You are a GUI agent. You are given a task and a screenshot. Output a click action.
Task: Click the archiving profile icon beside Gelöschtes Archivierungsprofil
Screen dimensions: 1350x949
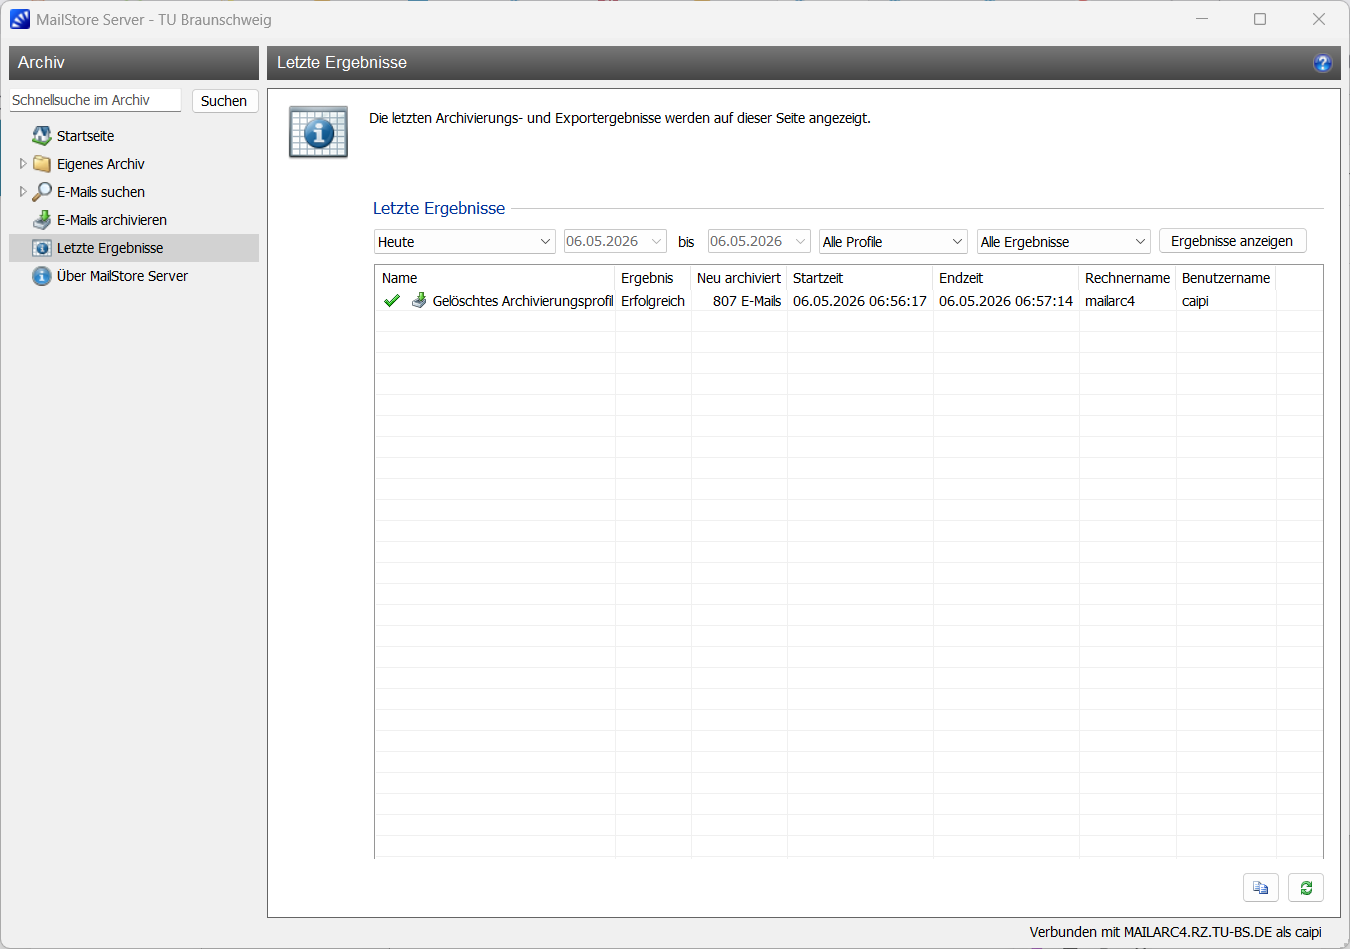pos(419,300)
